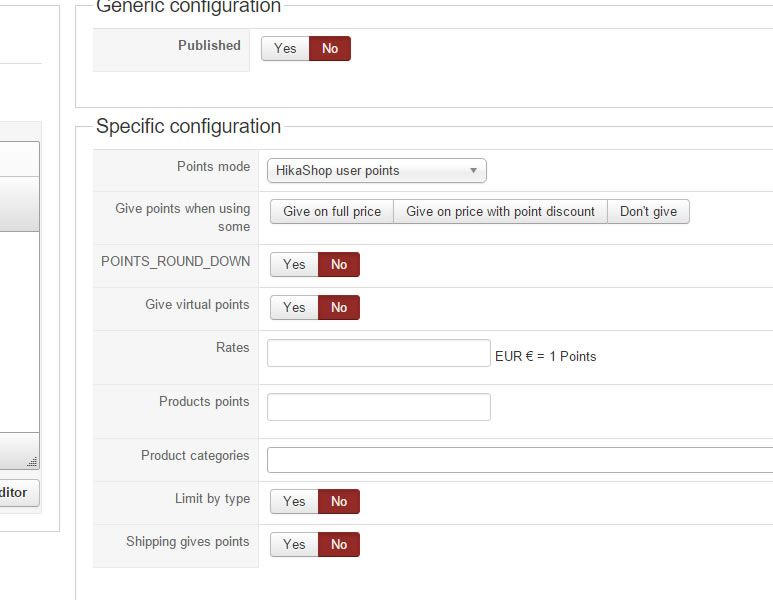Viewport: 773px width, 600px height.
Task: Click the Rates input field
Action: point(378,354)
